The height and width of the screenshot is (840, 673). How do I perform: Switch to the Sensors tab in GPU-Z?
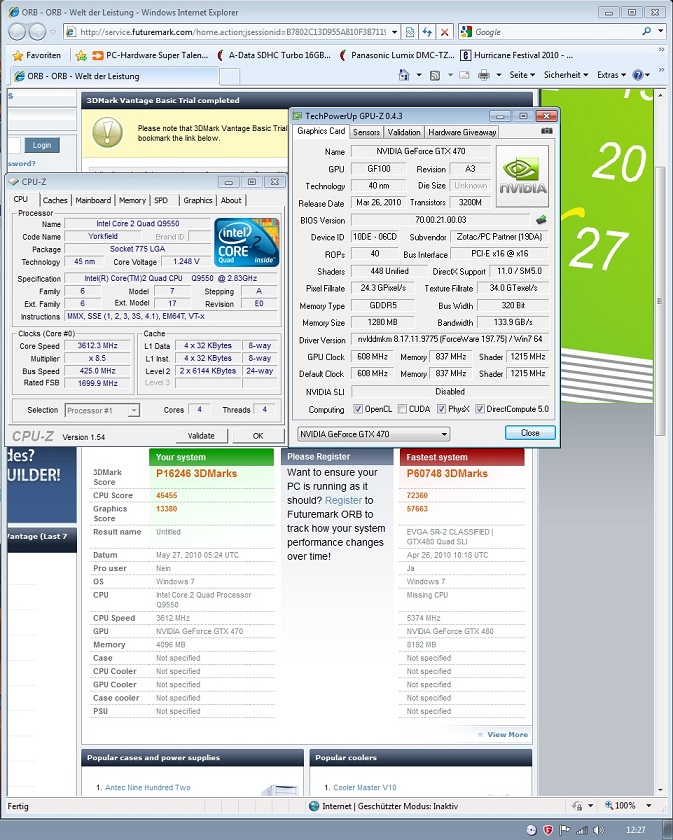[366, 132]
